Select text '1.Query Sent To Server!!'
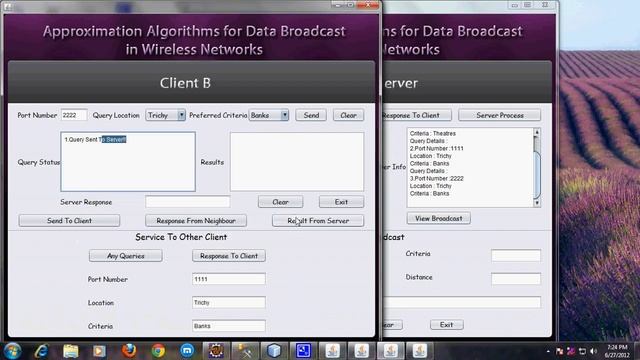Screen dimensions: 640x360 click(96, 140)
